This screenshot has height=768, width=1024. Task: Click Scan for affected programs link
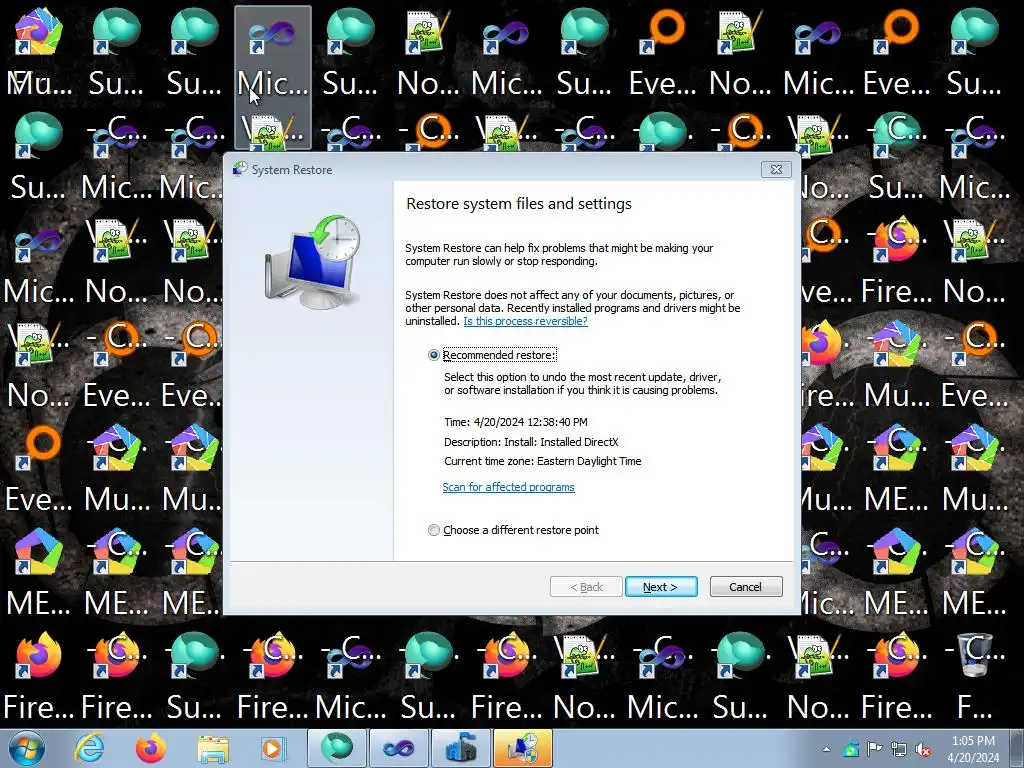coord(508,487)
